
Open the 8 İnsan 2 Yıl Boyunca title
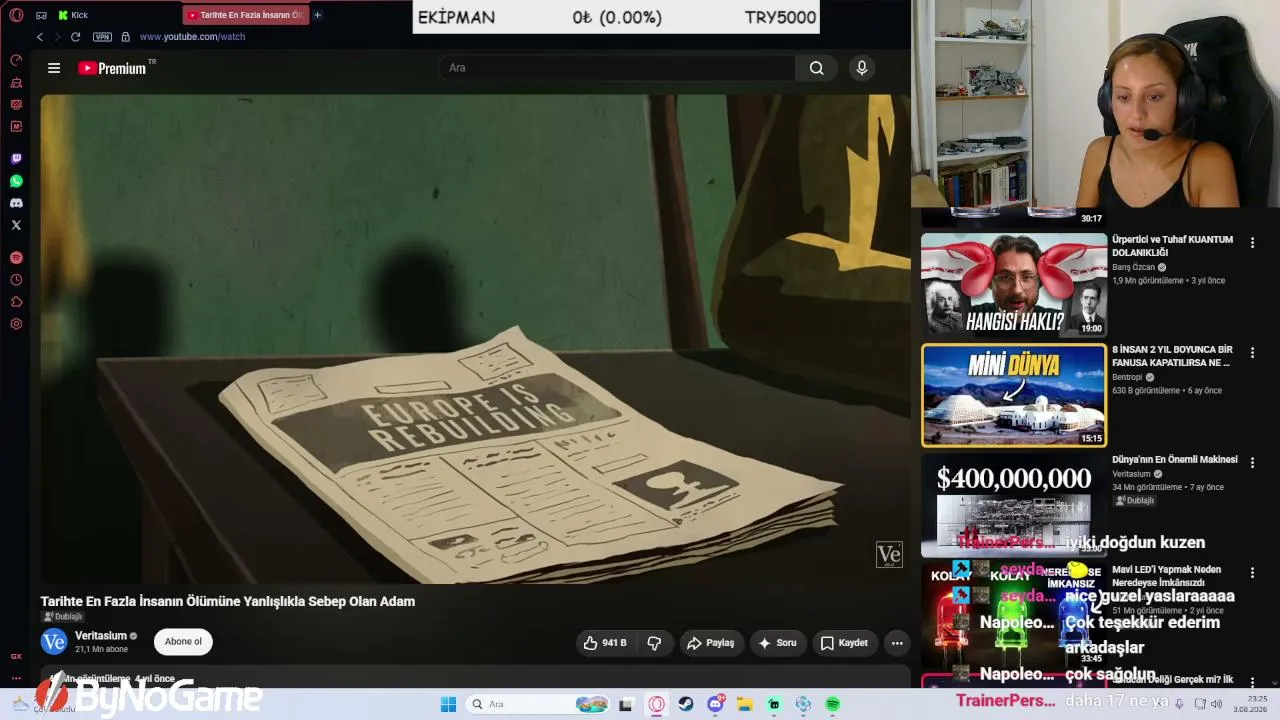(1172, 356)
